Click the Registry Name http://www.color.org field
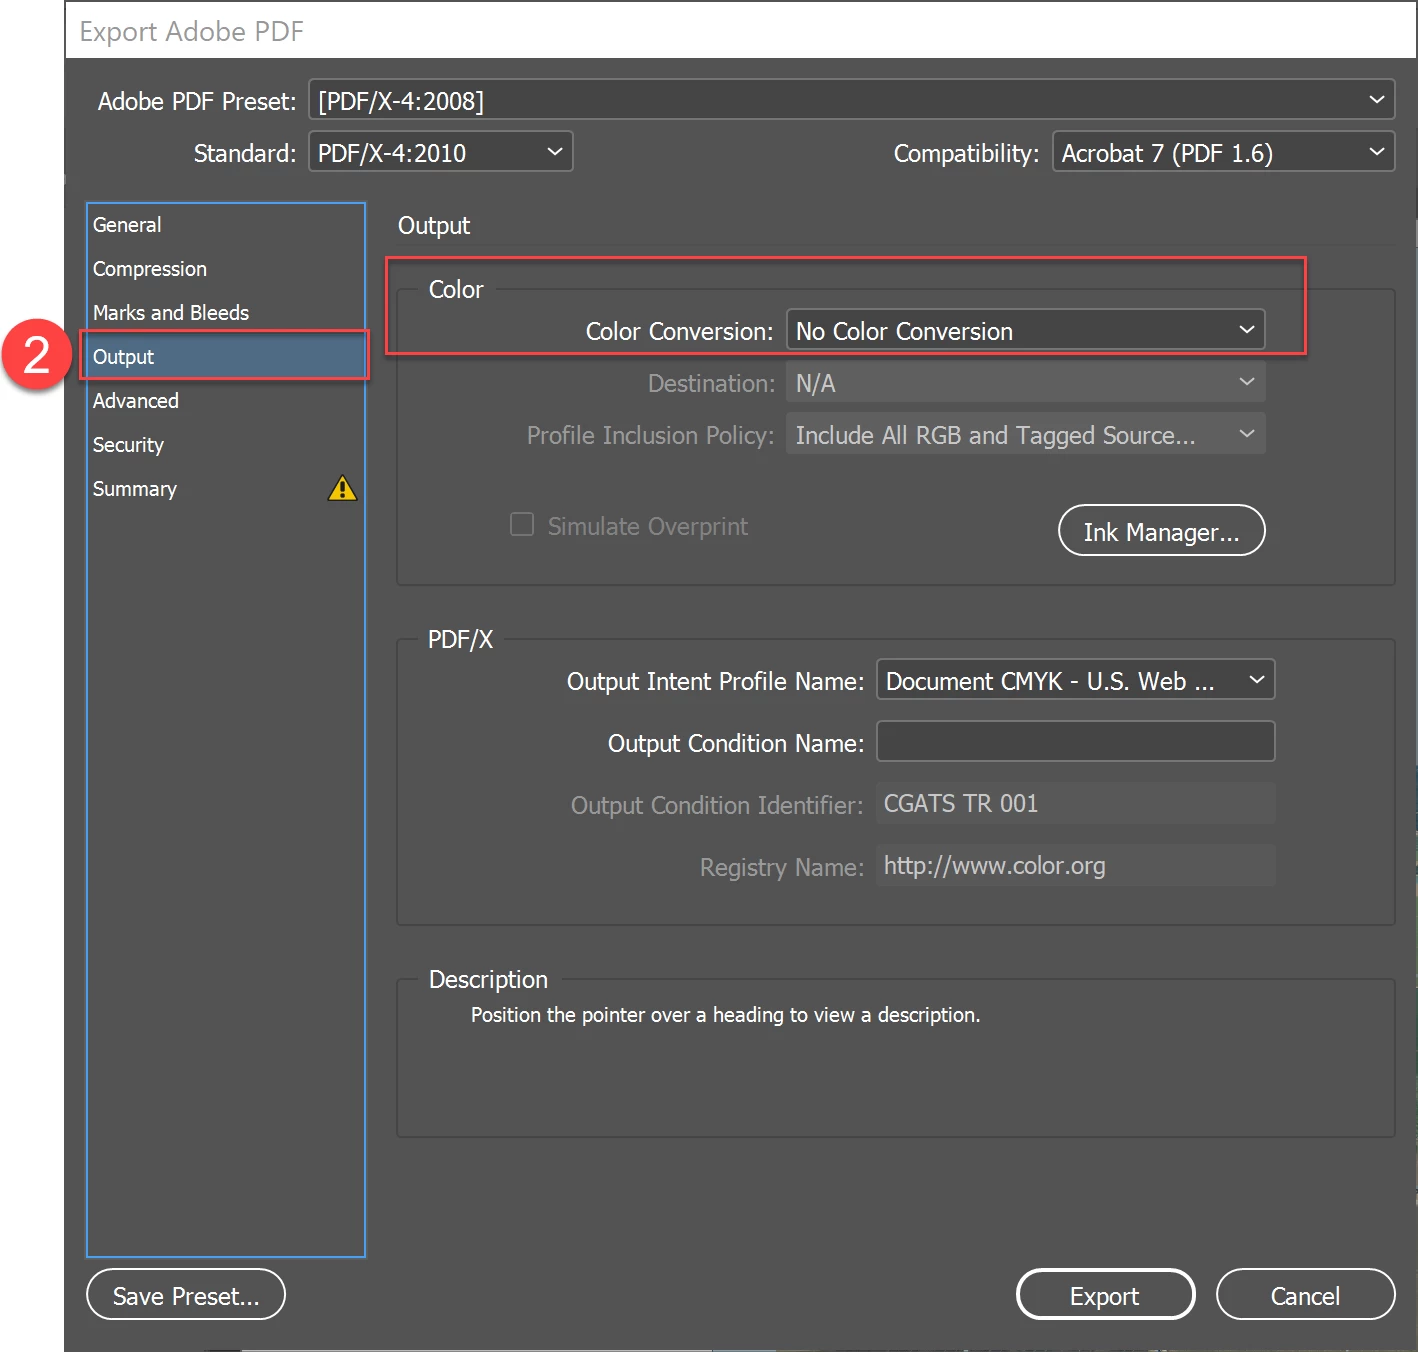The height and width of the screenshot is (1352, 1418). pos(1075,866)
